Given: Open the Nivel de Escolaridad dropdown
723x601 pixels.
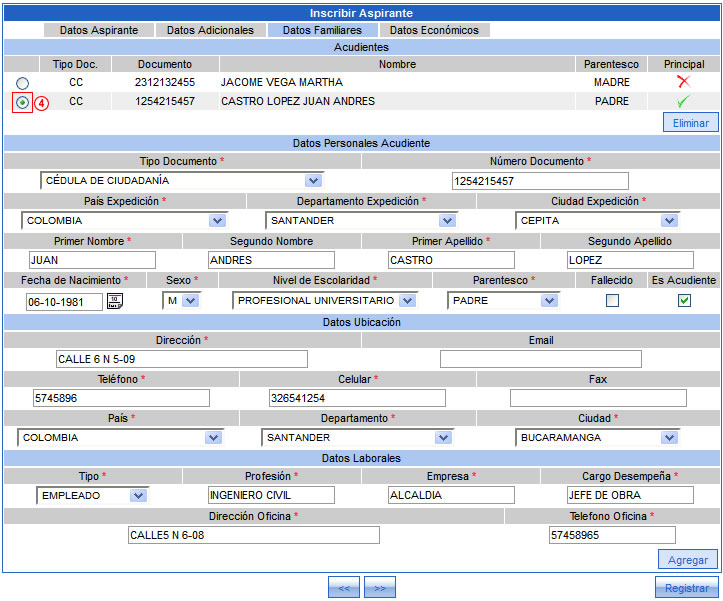Looking at the screenshot, I should 325,301.
